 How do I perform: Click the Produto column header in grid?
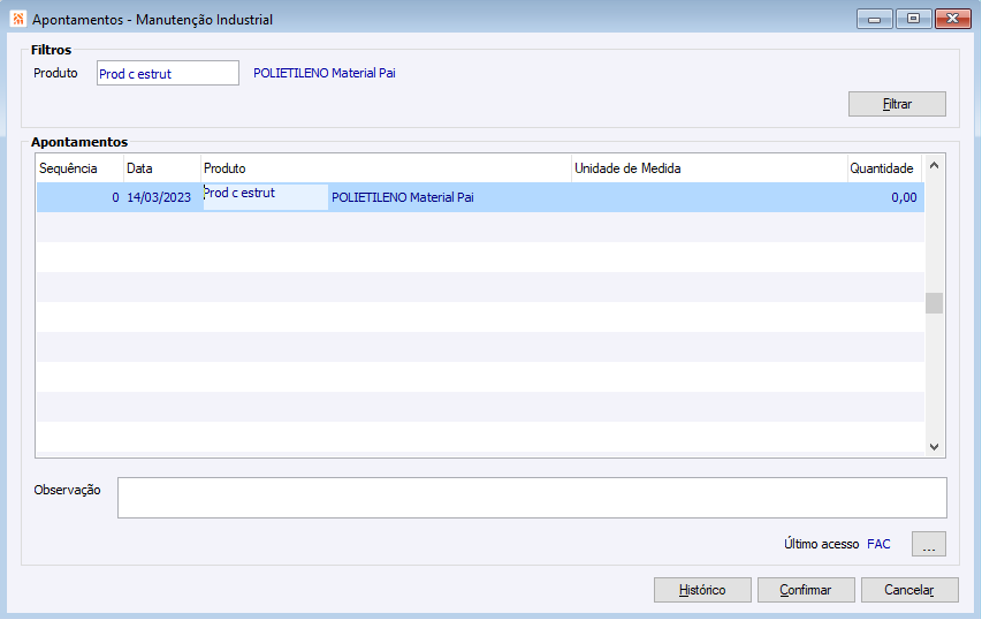386,168
